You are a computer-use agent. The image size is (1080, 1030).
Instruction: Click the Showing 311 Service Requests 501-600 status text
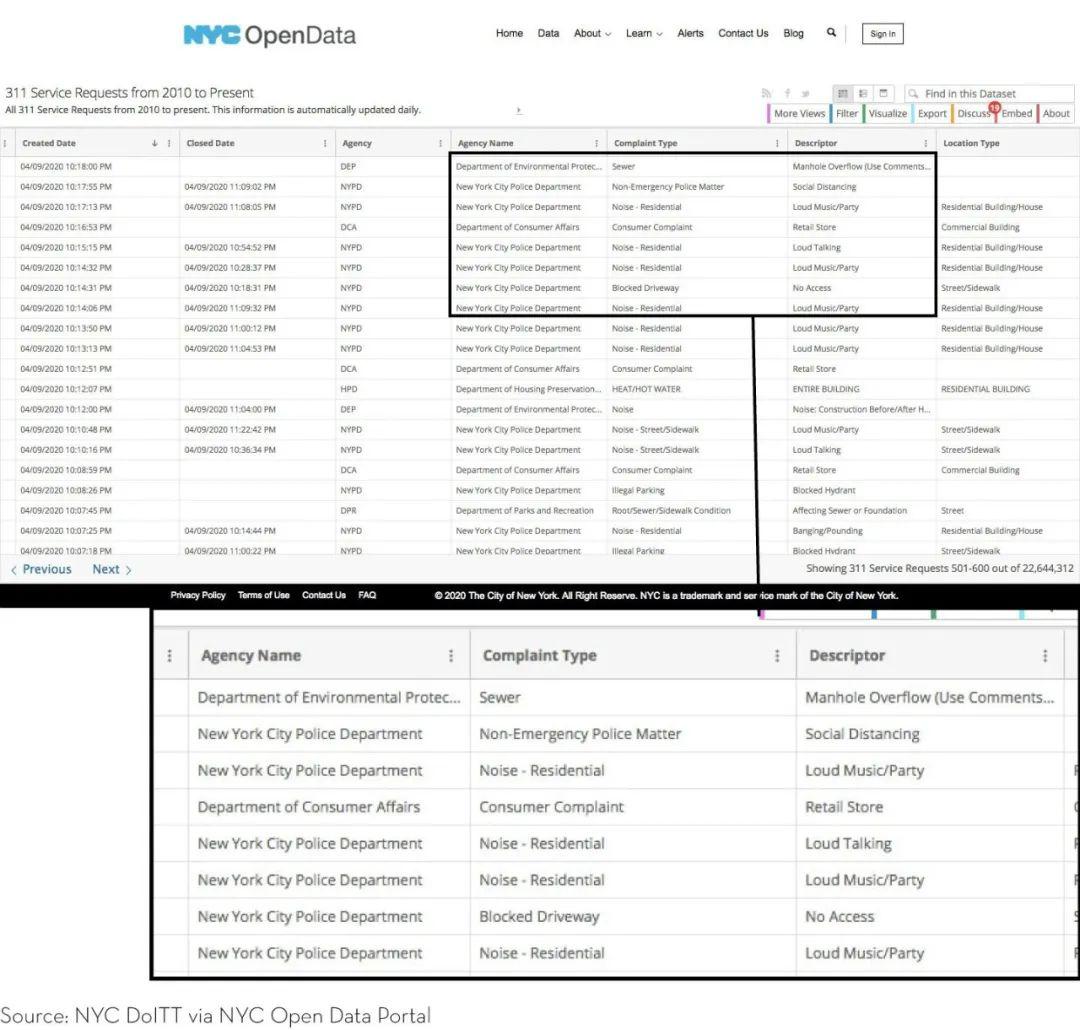coord(939,568)
